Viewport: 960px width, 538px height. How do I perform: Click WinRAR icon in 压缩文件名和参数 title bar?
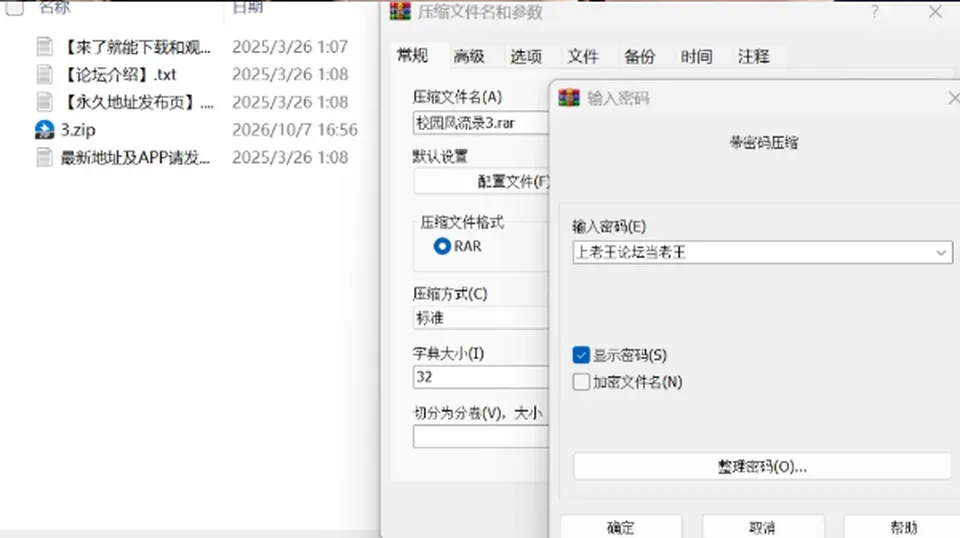(400, 11)
